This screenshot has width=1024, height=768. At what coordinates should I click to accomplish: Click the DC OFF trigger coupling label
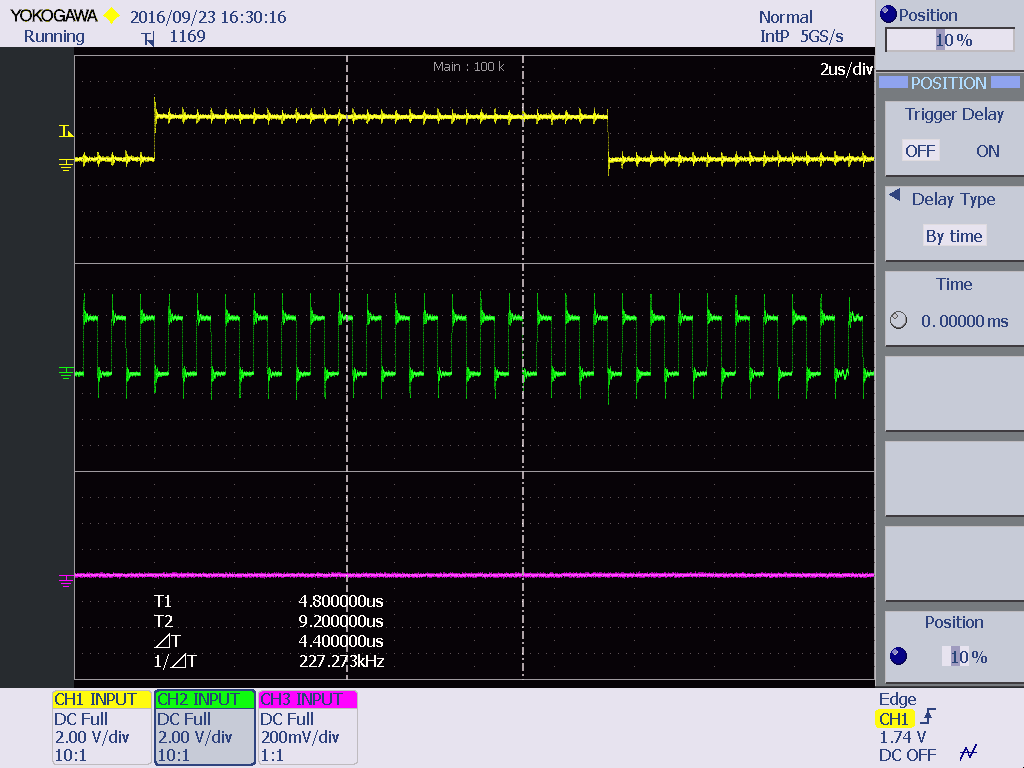click(x=907, y=756)
